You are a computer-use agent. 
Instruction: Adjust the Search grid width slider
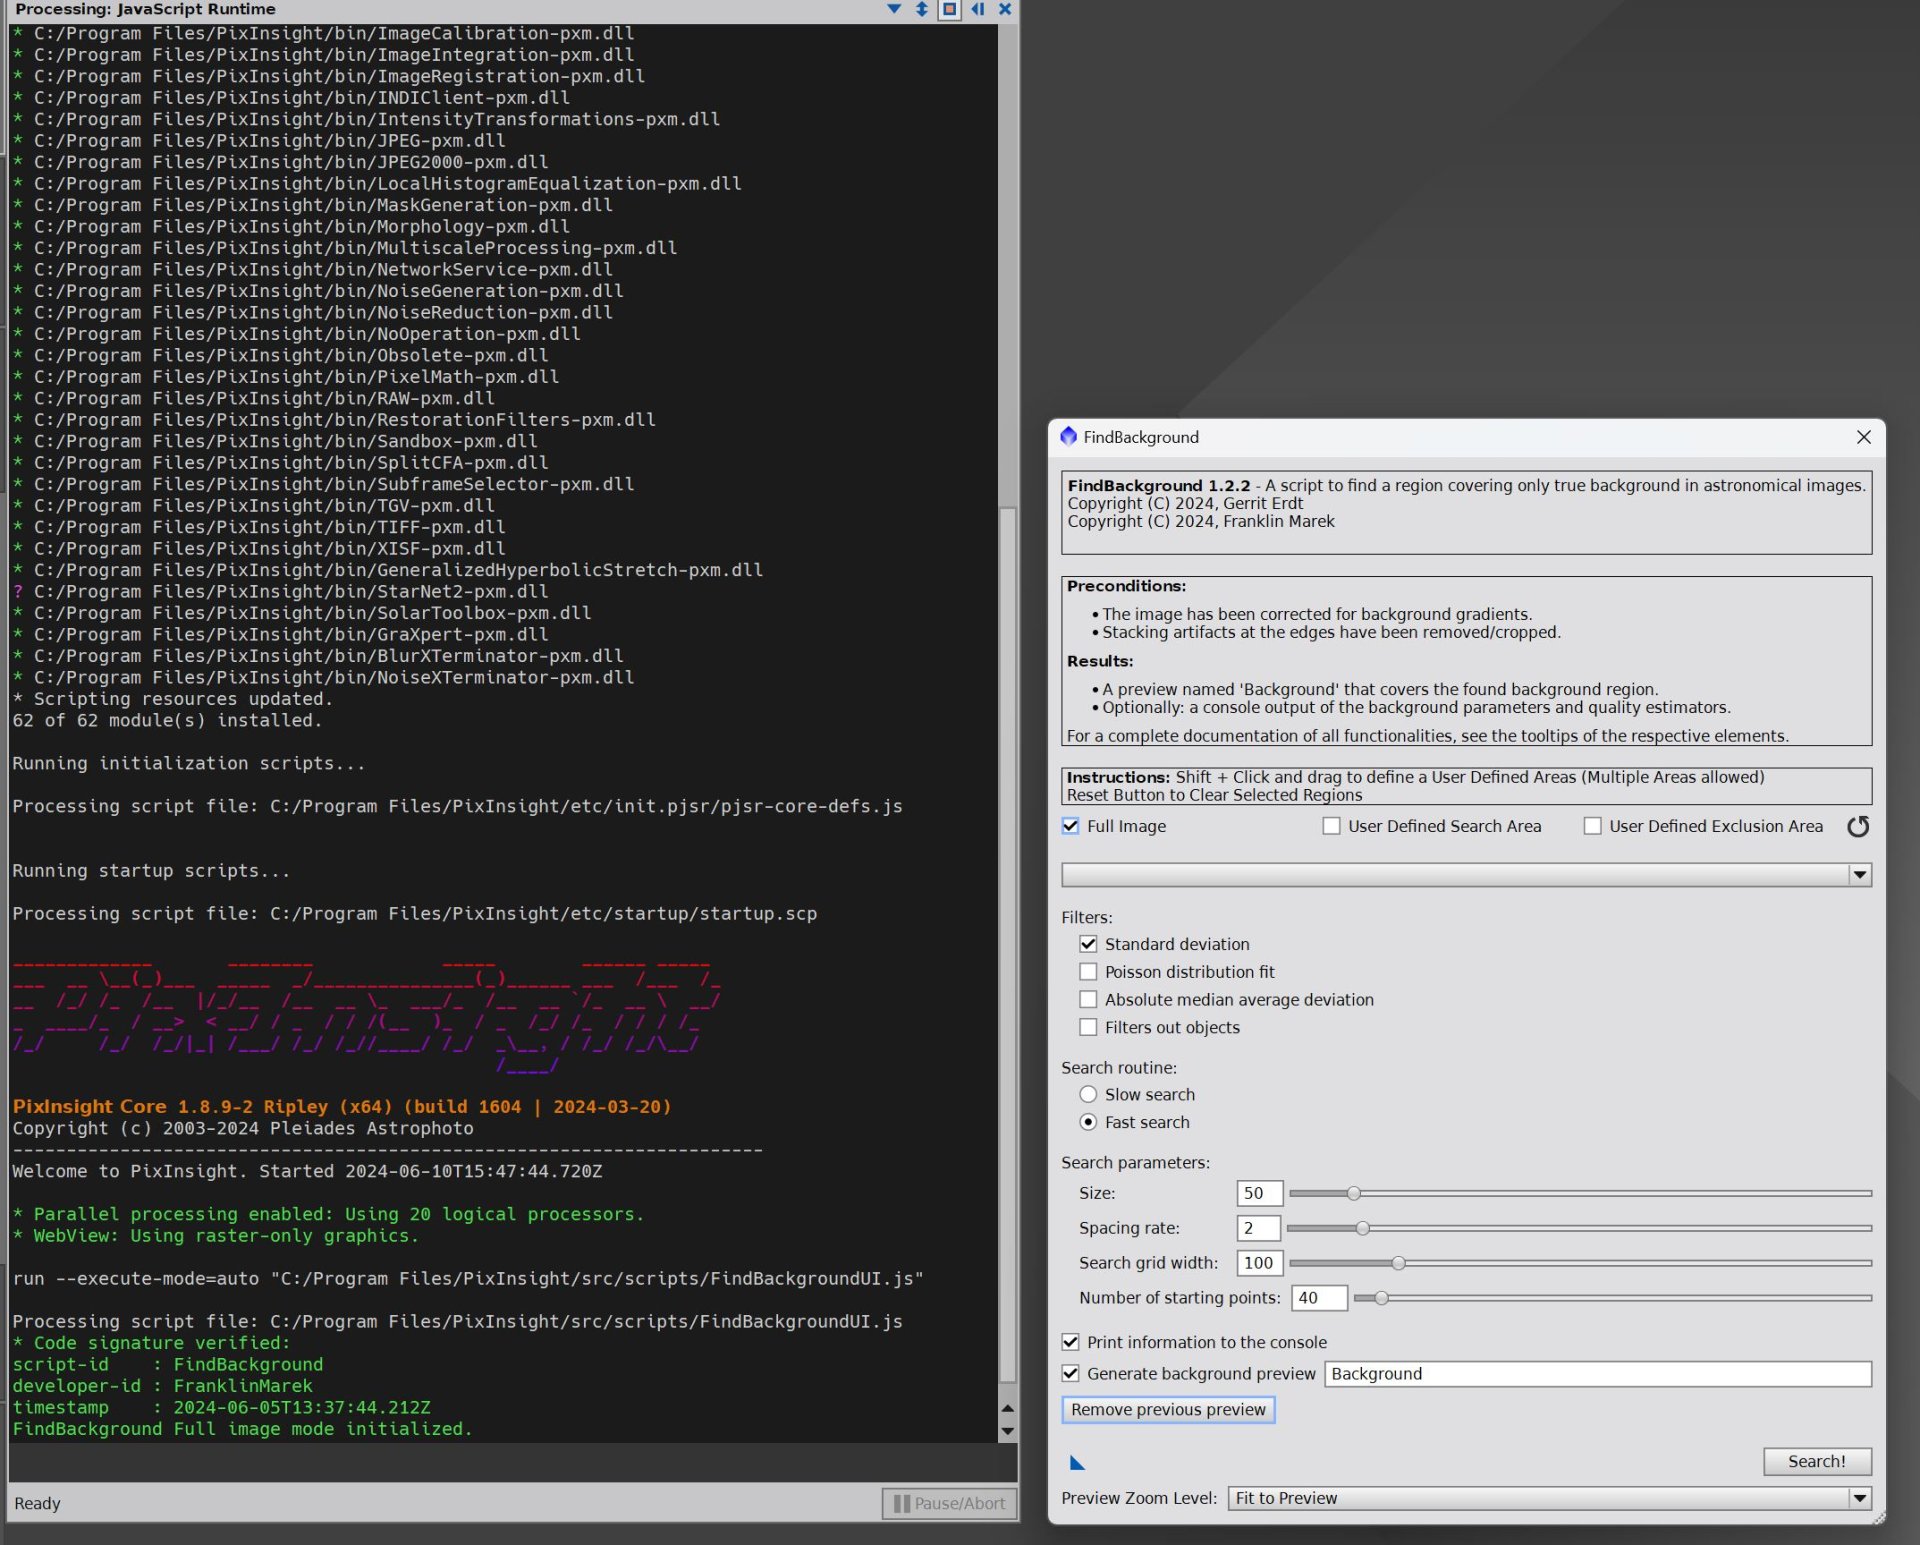pos(1398,1263)
